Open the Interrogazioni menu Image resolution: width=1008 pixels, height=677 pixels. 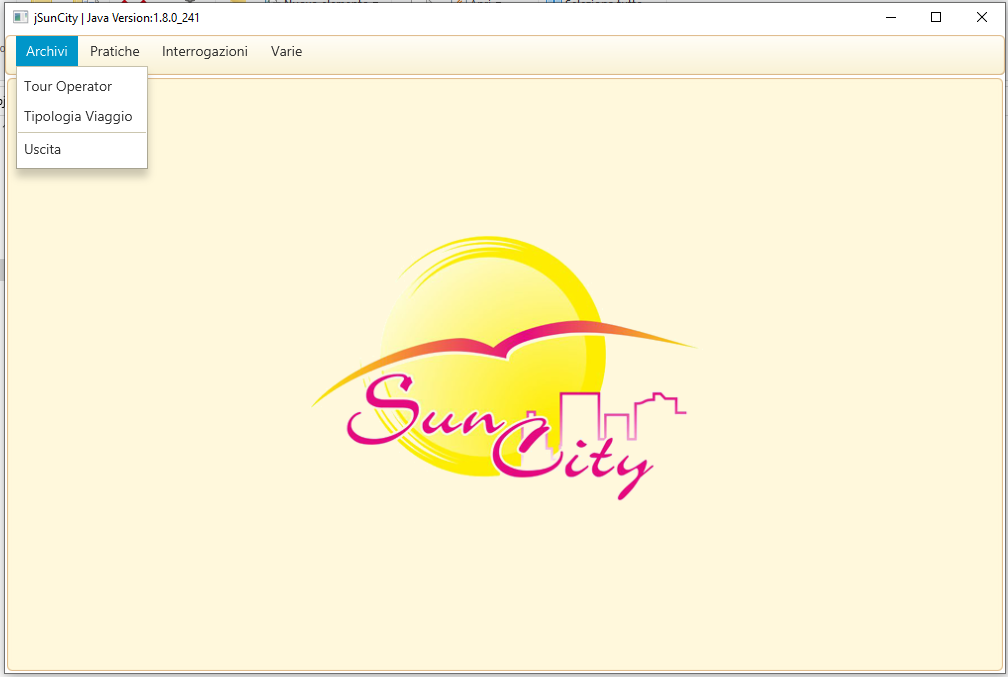[204, 51]
